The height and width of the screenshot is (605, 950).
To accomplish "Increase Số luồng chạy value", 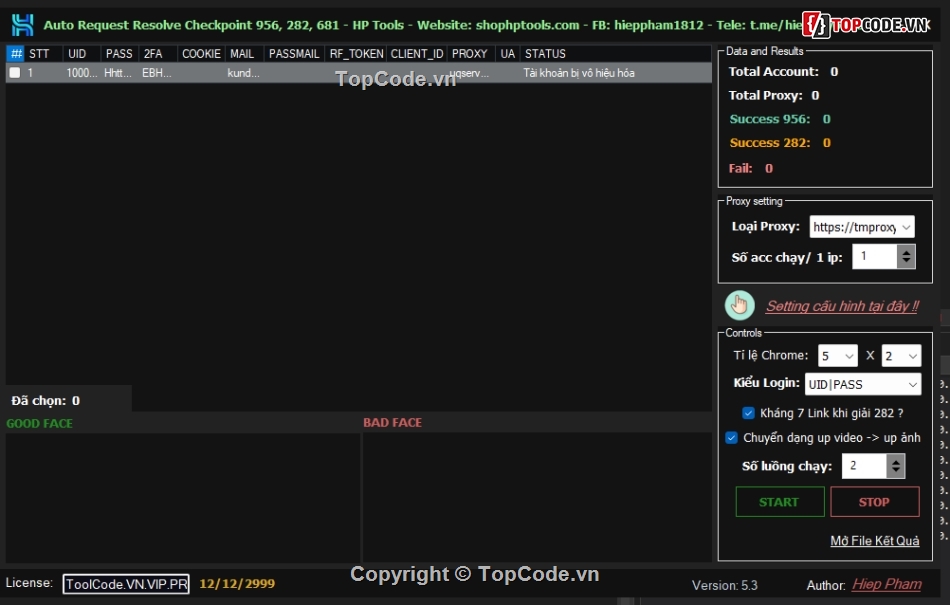I will pyautogui.click(x=895, y=460).
